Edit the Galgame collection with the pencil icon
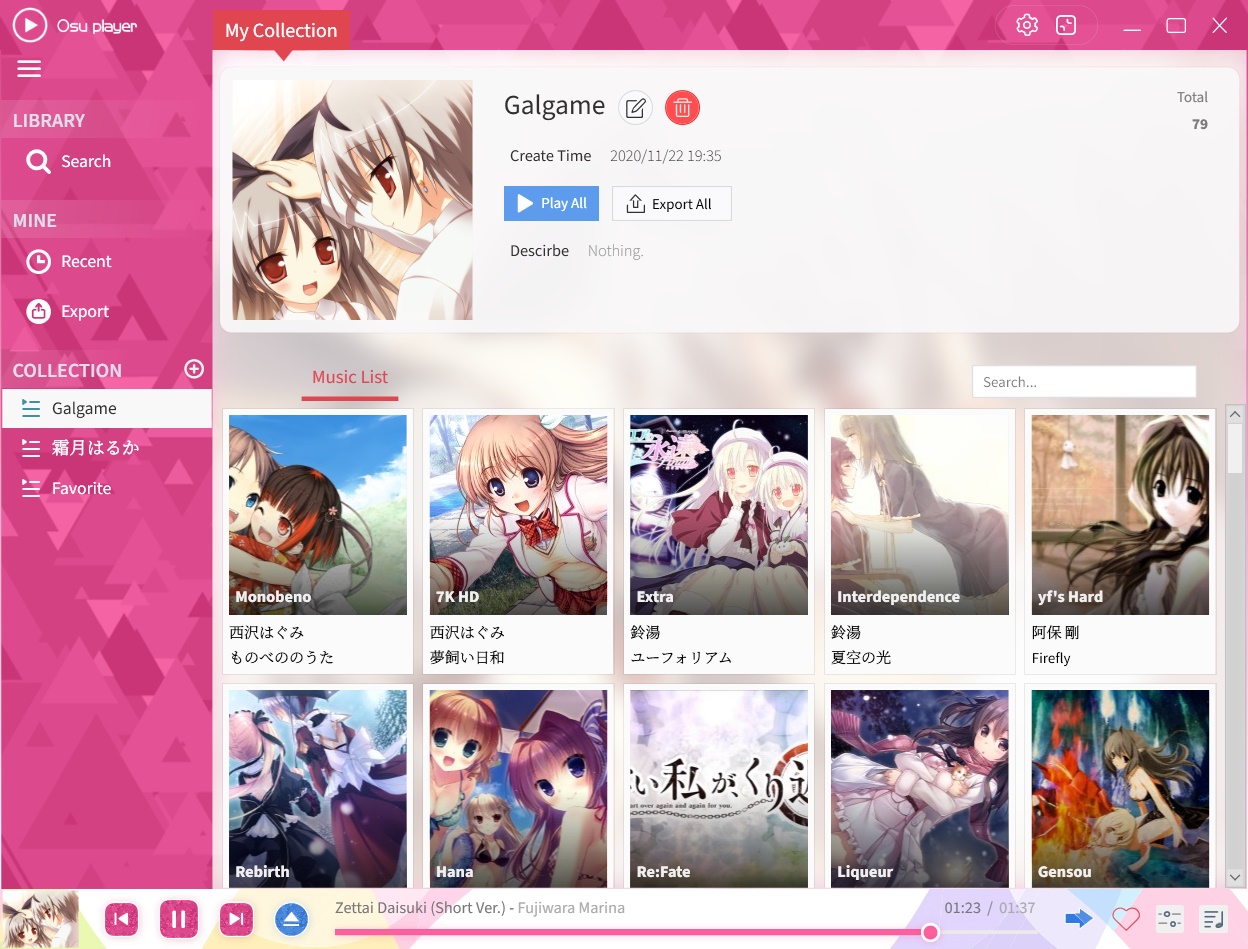Image resolution: width=1248 pixels, height=949 pixels. point(635,107)
